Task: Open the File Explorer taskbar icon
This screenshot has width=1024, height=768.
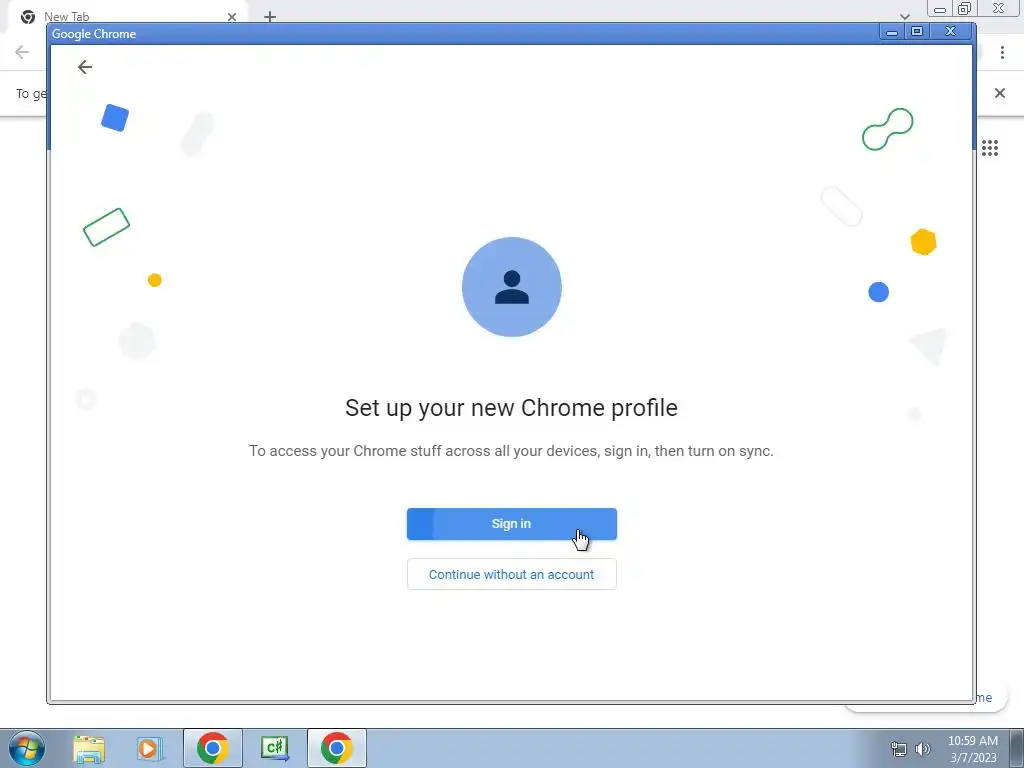Action: [x=89, y=748]
